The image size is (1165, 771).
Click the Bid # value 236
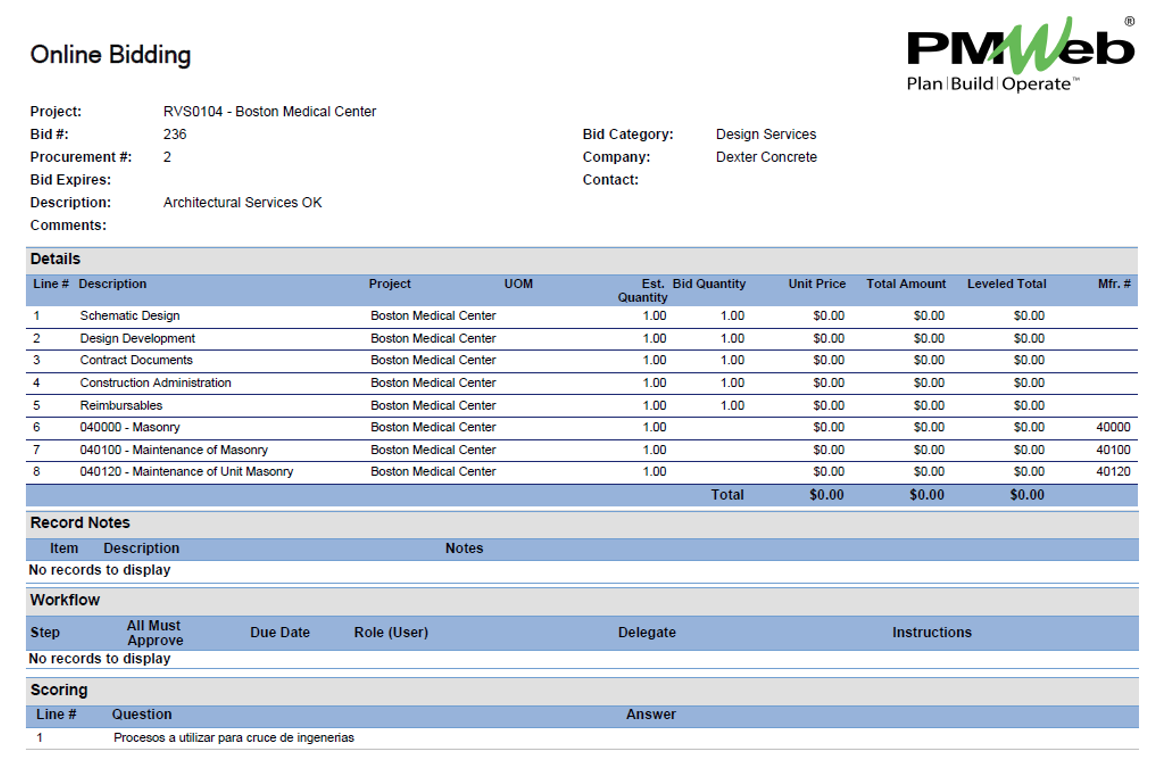(x=175, y=134)
